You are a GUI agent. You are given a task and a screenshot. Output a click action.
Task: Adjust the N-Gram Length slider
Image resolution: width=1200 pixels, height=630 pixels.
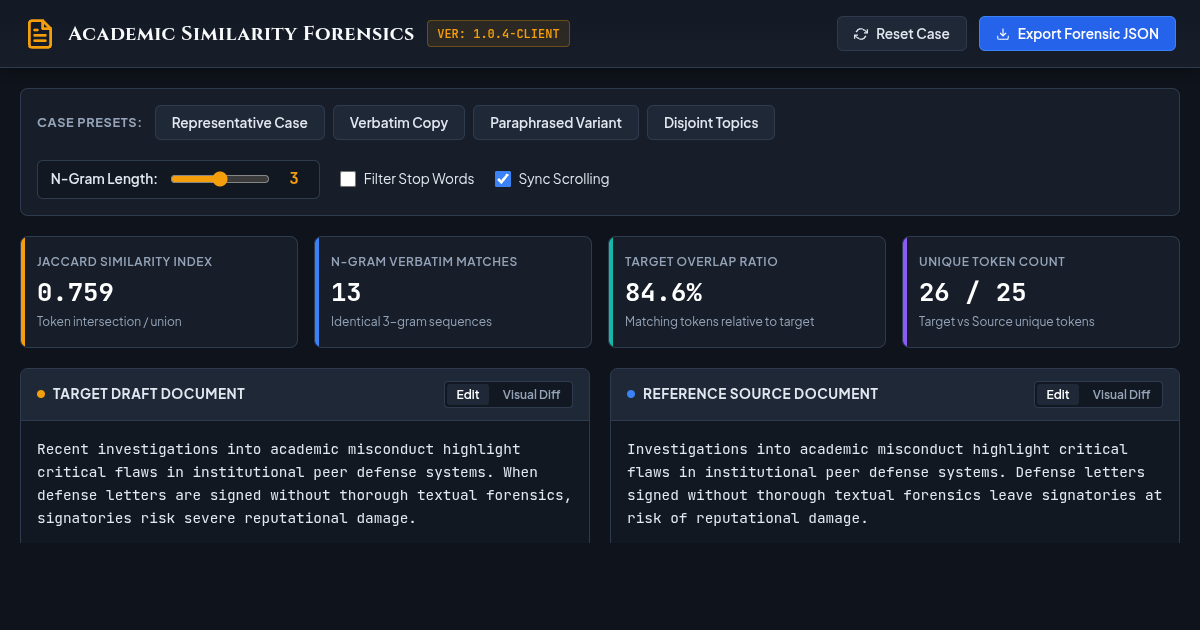pyautogui.click(x=220, y=179)
